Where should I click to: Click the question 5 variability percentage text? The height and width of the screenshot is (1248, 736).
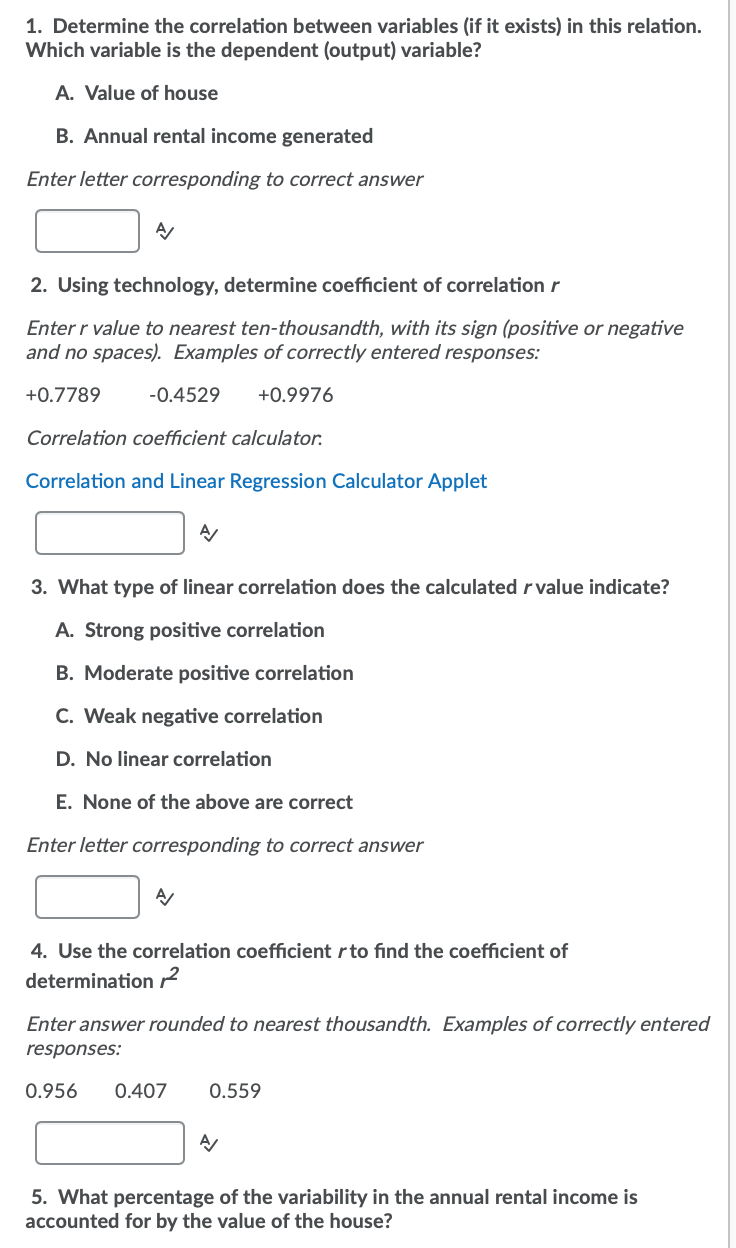tap(331, 1209)
